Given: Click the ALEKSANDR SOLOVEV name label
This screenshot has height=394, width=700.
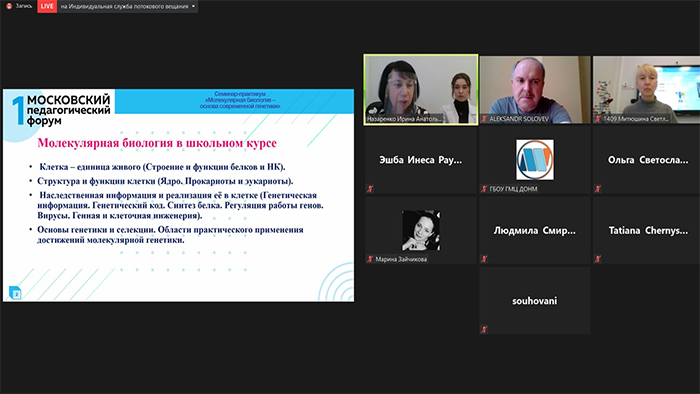Looking at the screenshot, I should (x=519, y=119).
